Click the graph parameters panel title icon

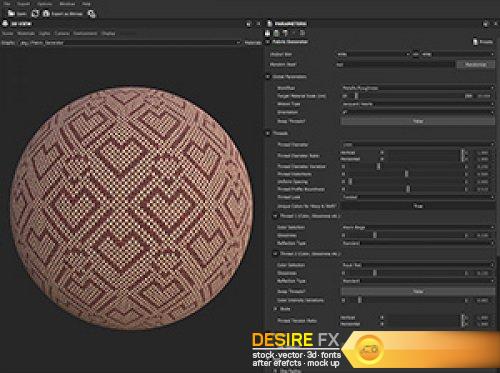pos(269,23)
